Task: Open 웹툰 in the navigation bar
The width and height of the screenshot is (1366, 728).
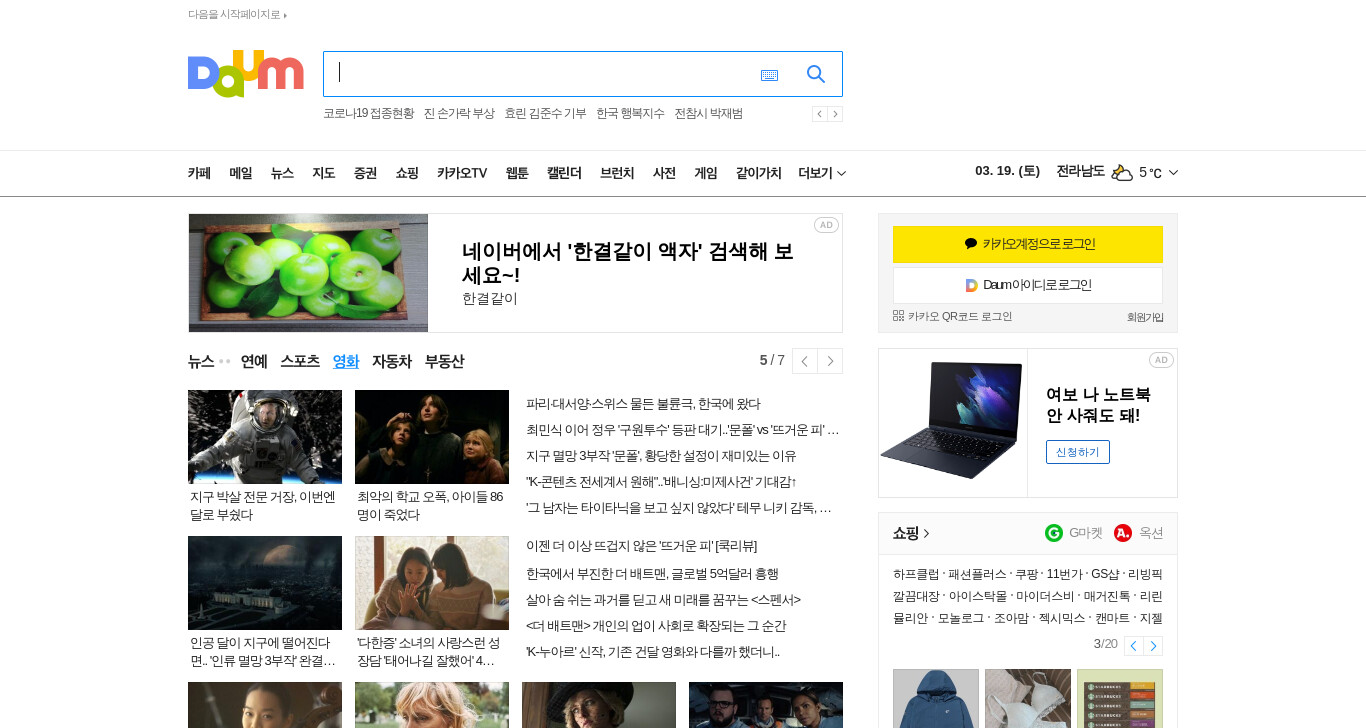Action: coord(517,173)
